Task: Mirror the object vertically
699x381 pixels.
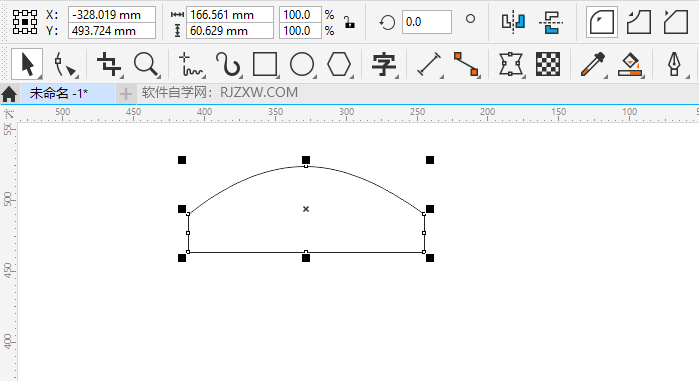Action: tap(551, 22)
